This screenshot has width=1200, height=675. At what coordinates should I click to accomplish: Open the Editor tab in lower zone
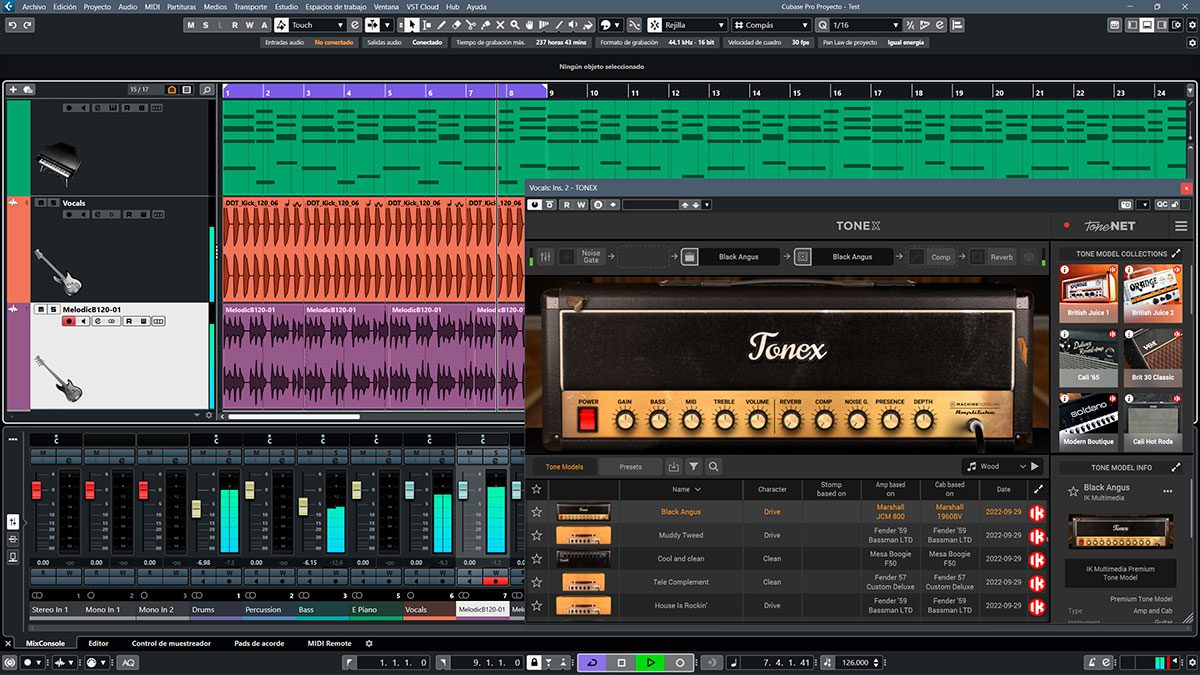(x=98, y=644)
